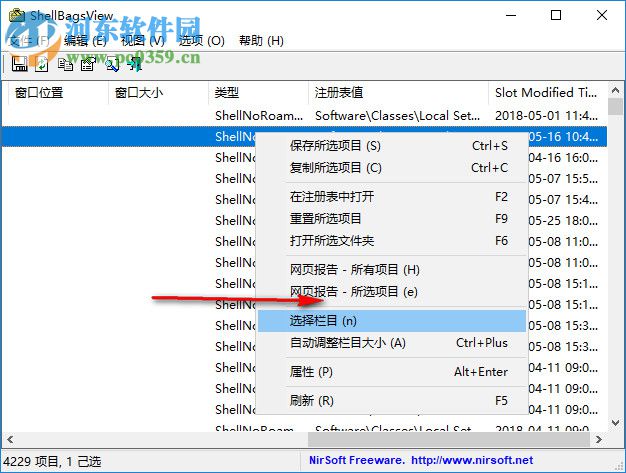Open the 帮助 (H) menu
626x473 pixels.
[261, 41]
